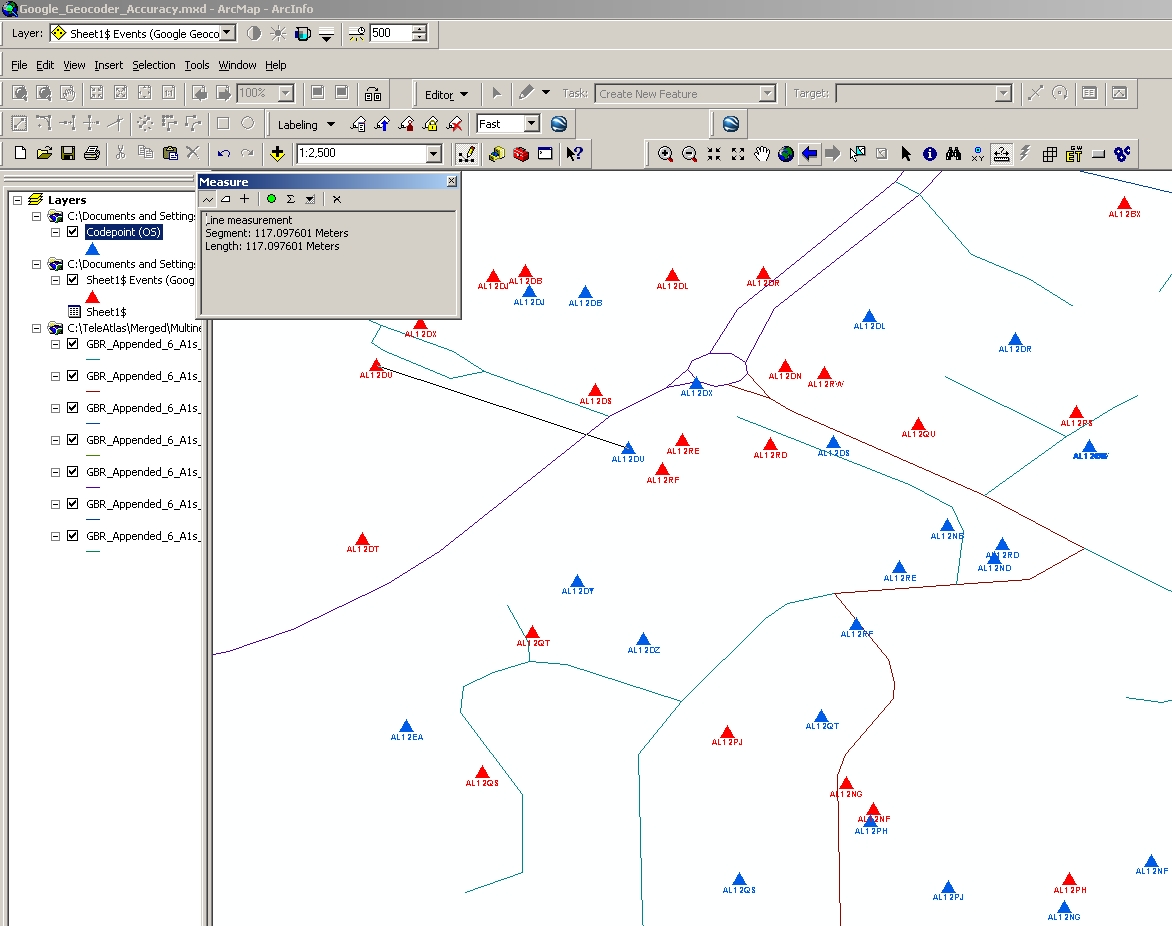This screenshot has height=926, width=1172.
Task: Select the Measure tool in toolbar
Action: pyautogui.click(x=1001, y=154)
